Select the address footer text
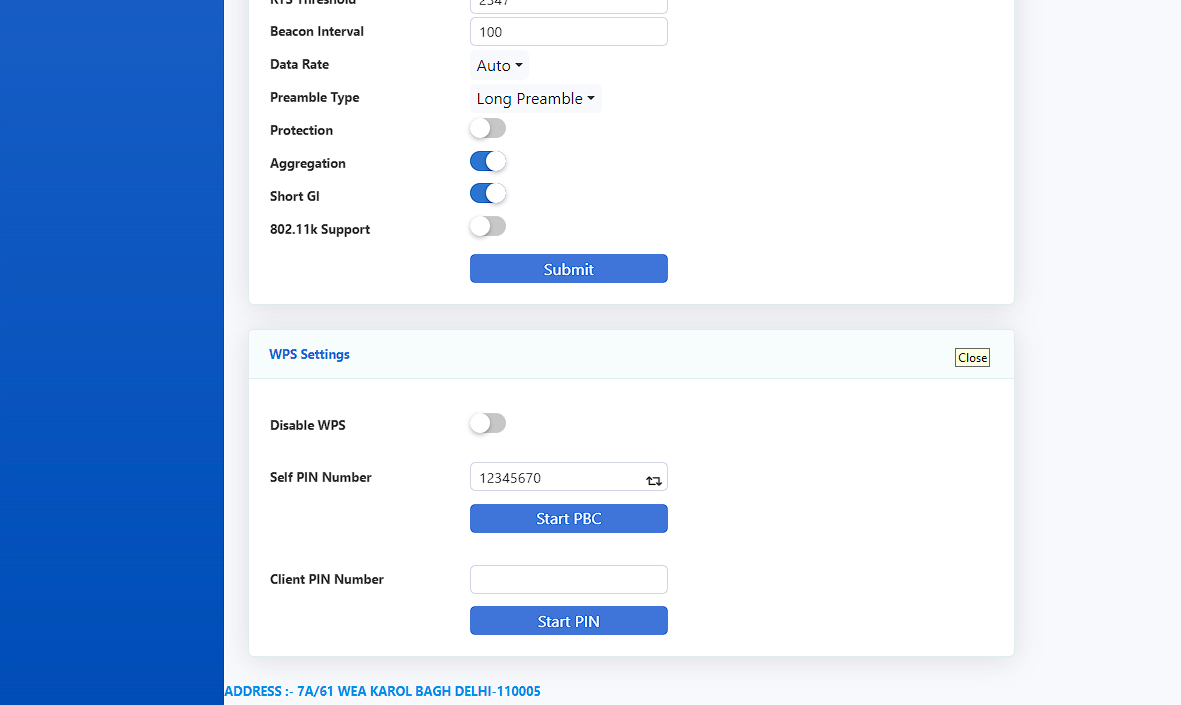The height and width of the screenshot is (705, 1181). (383, 691)
